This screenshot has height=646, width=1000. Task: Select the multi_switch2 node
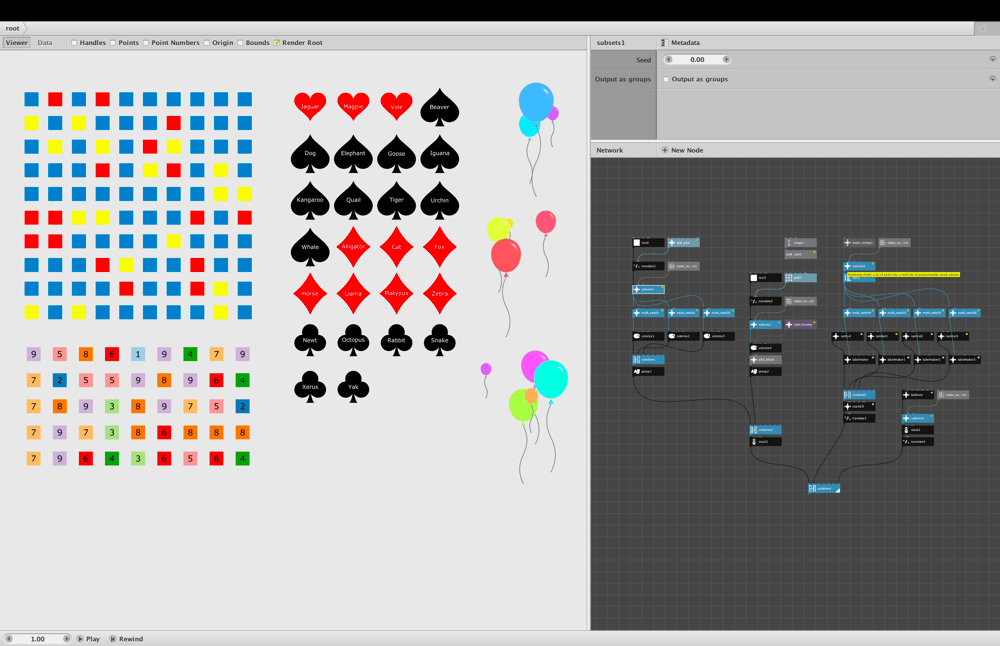click(719, 312)
